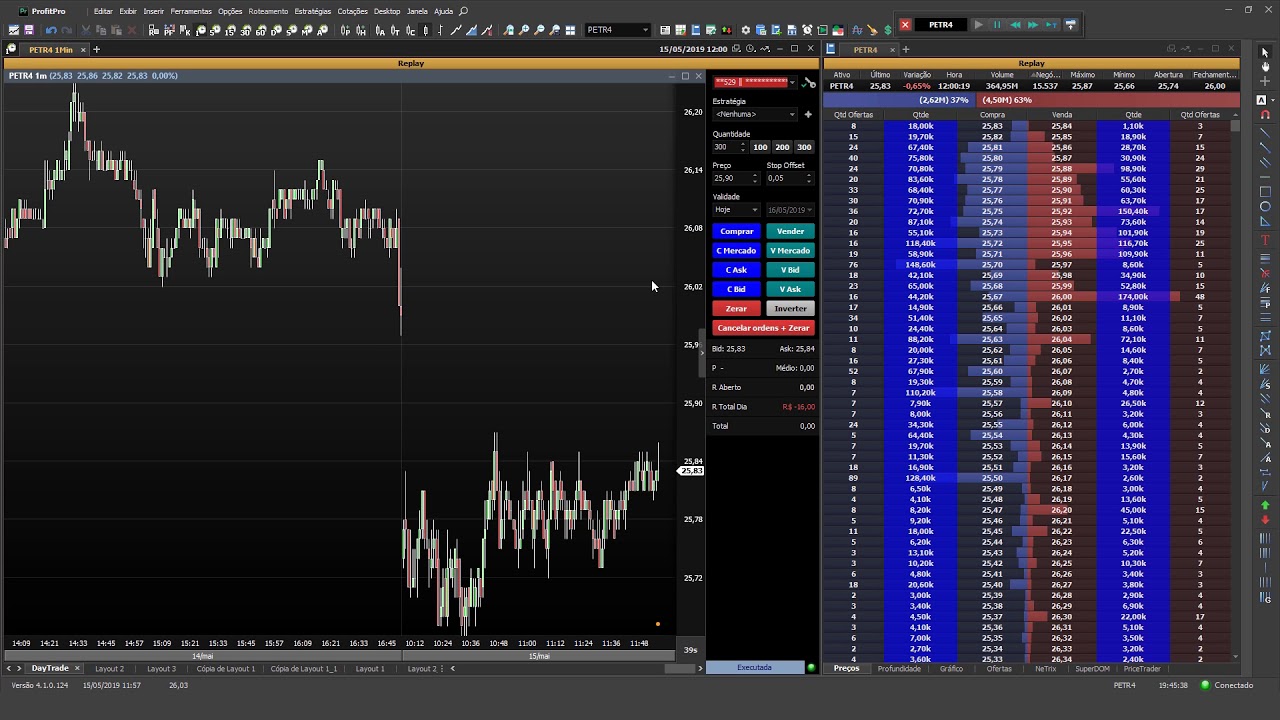Fast forward the replay
The image size is (1280, 720).
(1033, 25)
